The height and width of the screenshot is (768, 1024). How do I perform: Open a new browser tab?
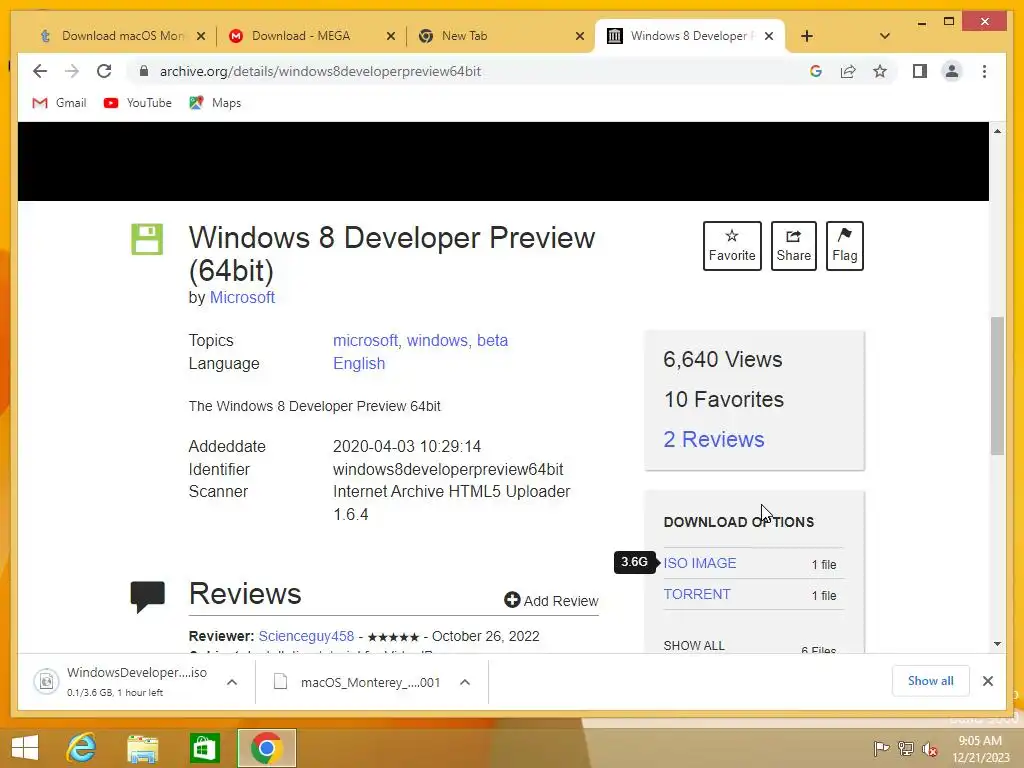(x=807, y=36)
